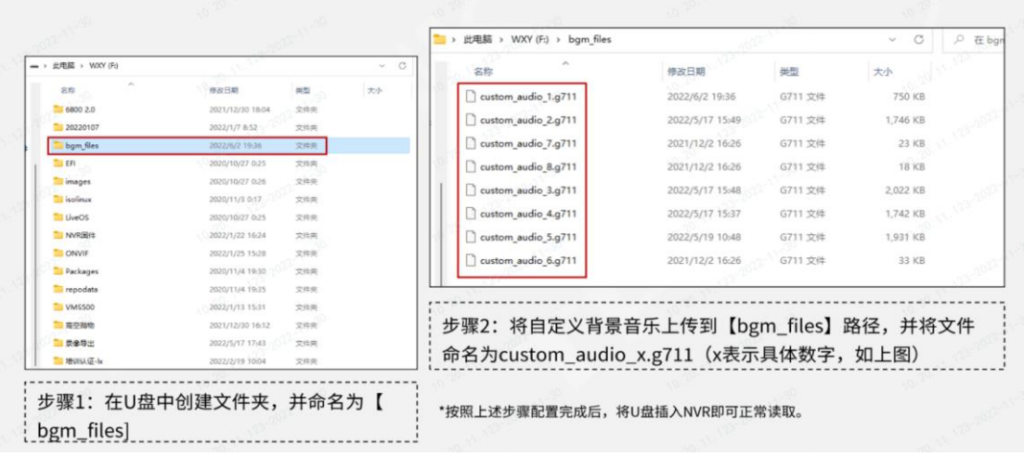Click the NVR固件 folder icon
The image size is (1024, 457).
coord(57,235)
